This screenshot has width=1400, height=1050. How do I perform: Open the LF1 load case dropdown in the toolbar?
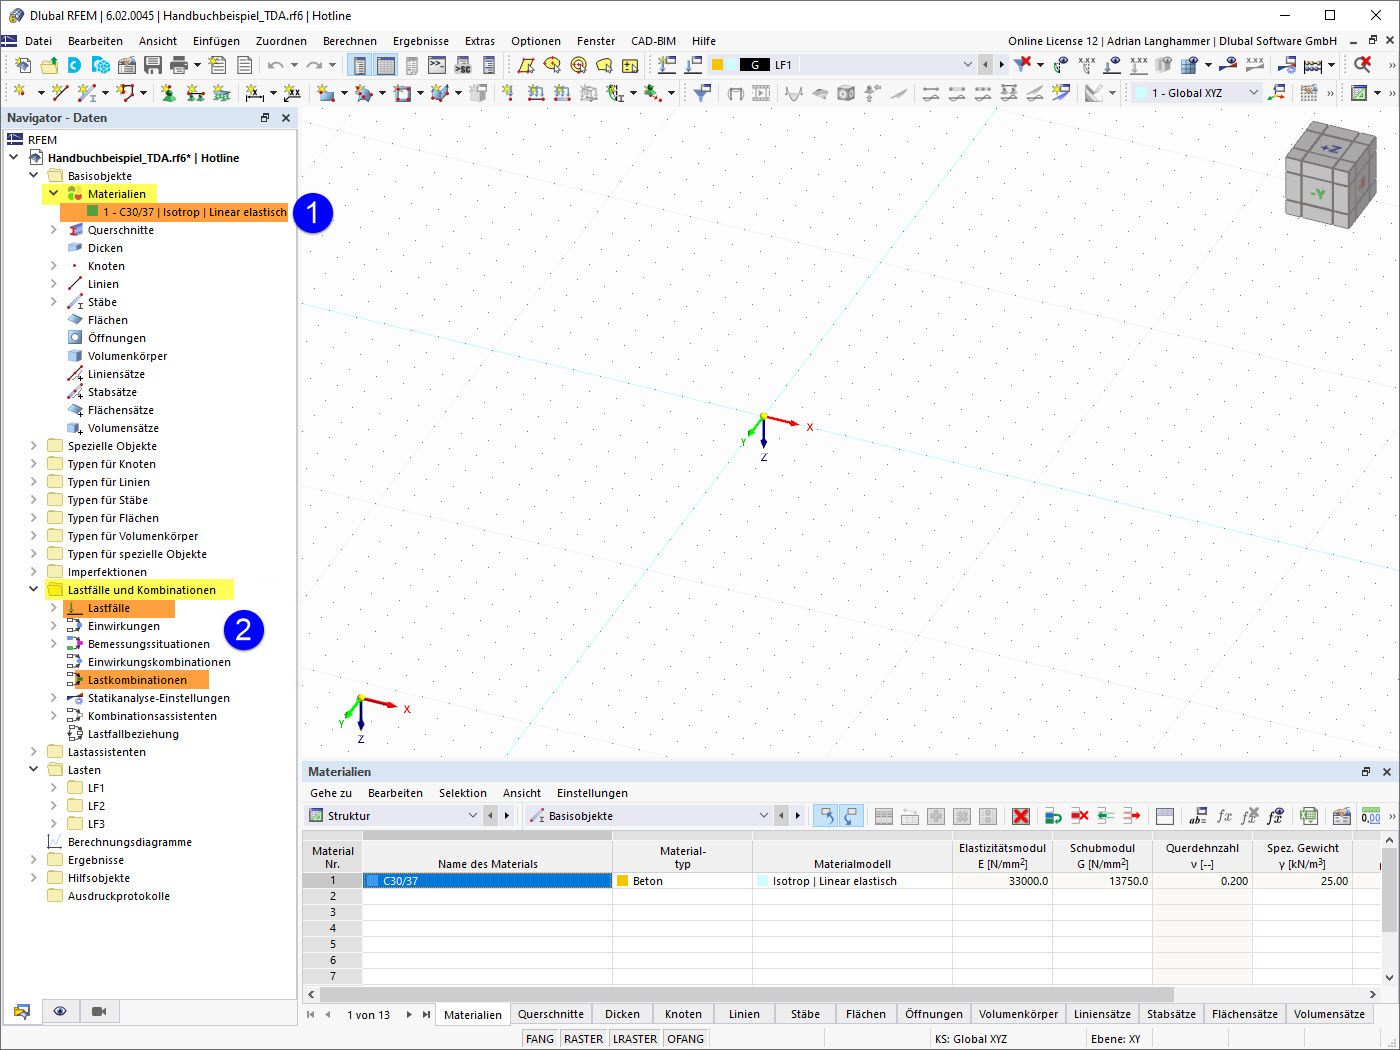pyautogui.click(x=967, y=64)
